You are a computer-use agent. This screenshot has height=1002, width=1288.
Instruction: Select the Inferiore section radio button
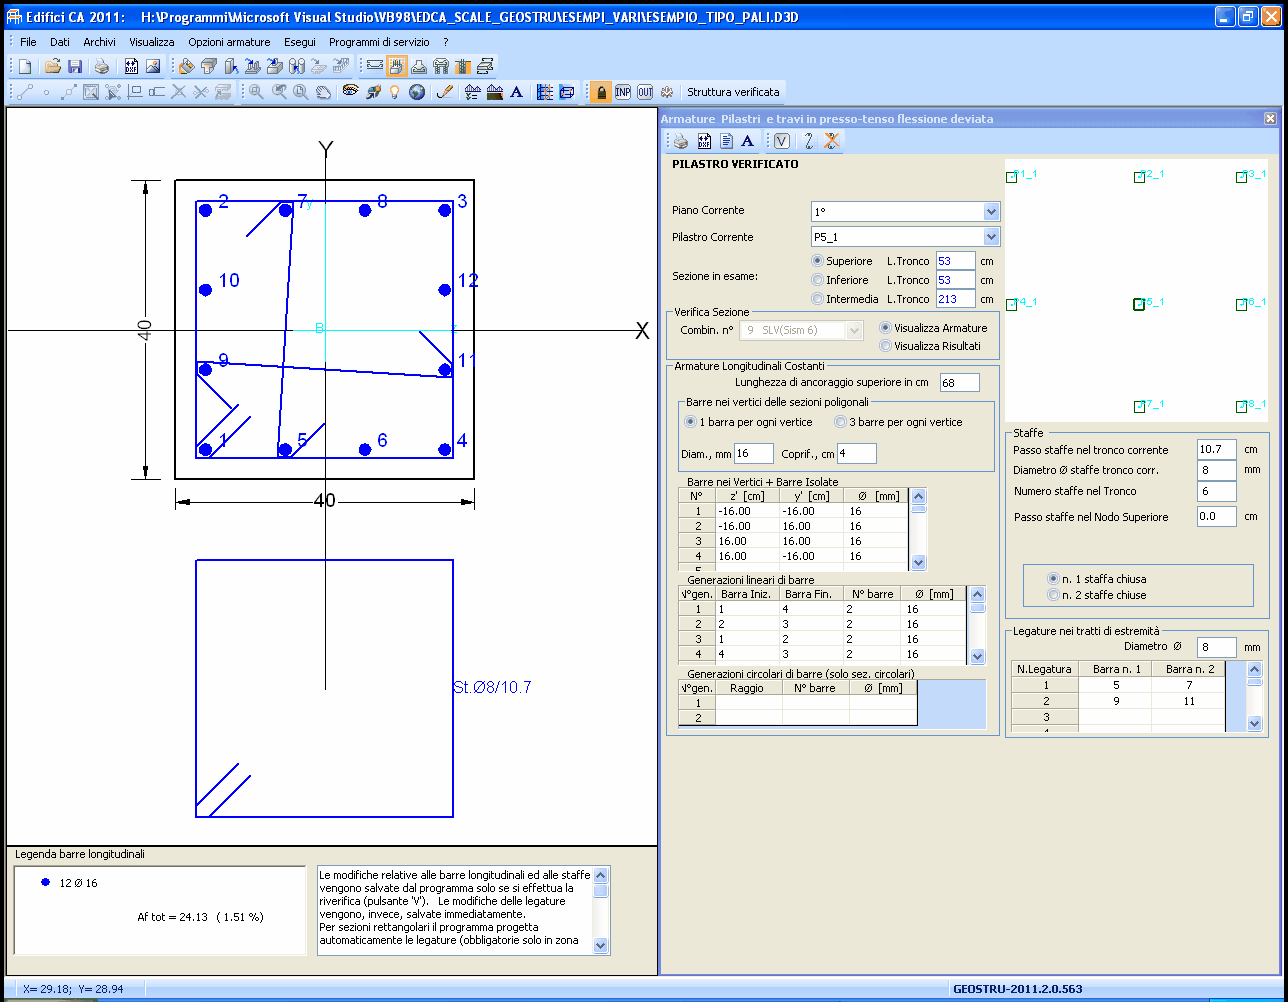tap(818, 280)
